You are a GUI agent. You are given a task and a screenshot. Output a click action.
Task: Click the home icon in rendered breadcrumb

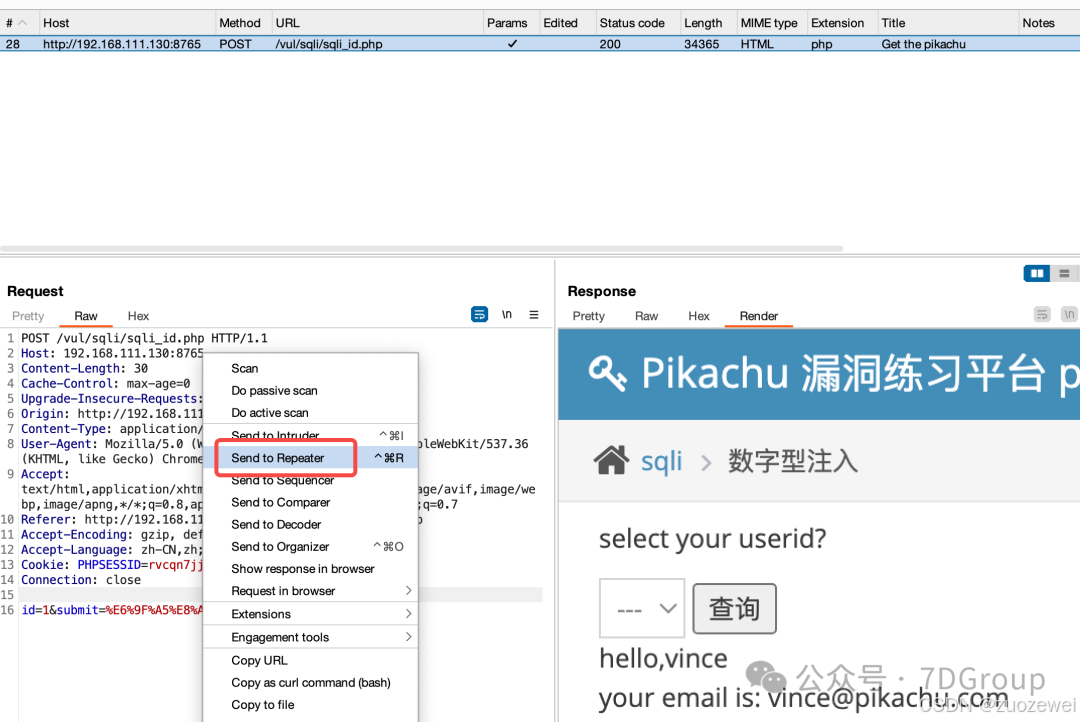point(612,460)
